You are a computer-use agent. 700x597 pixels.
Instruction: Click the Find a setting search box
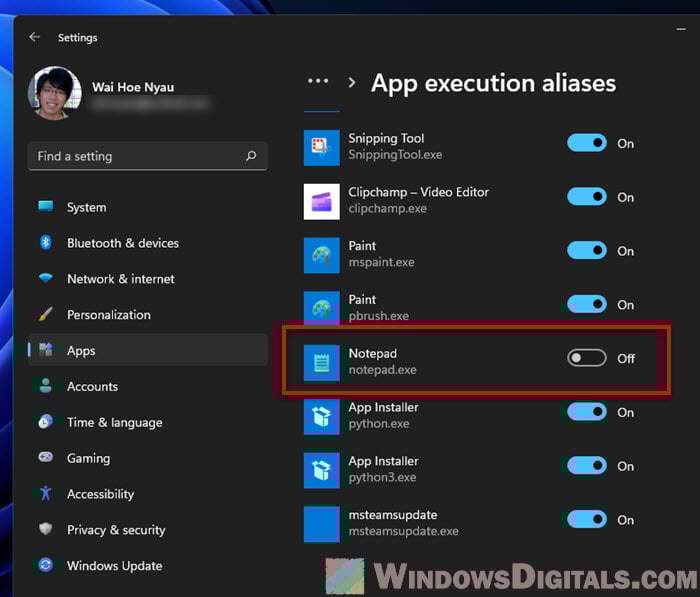(x=147, y=156)
